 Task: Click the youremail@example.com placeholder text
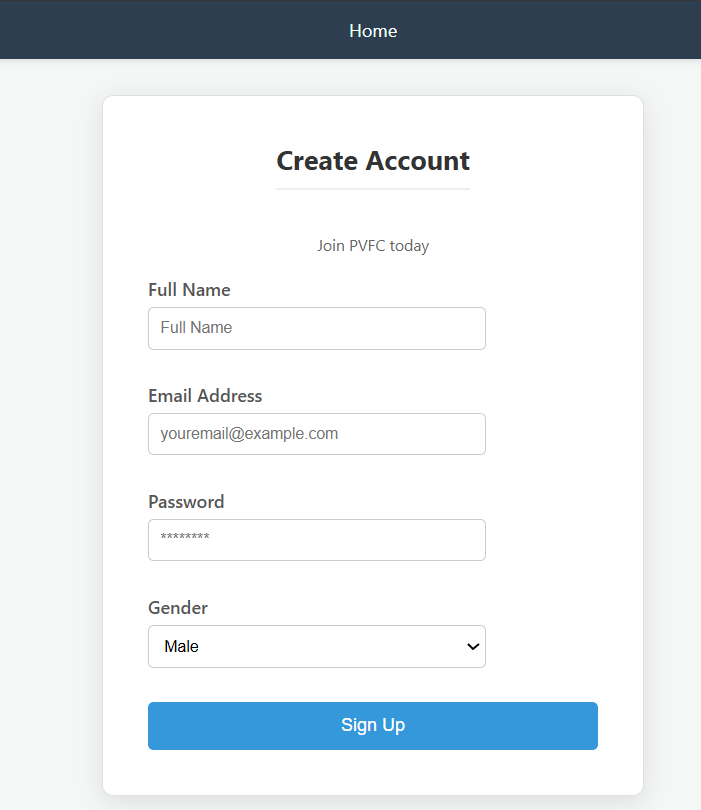[x=249, y=434]
